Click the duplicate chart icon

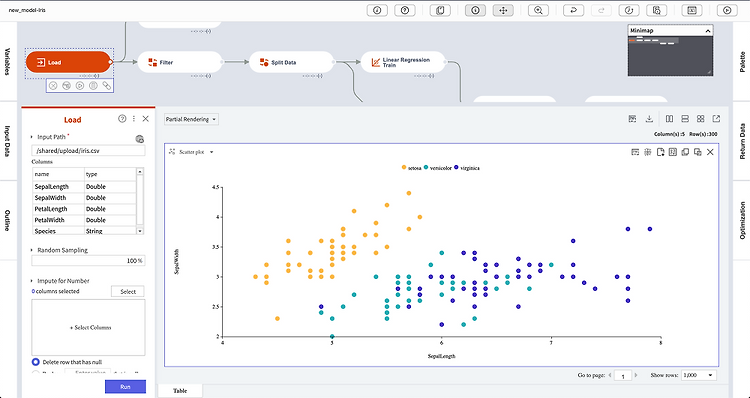[x=685, y=152]
